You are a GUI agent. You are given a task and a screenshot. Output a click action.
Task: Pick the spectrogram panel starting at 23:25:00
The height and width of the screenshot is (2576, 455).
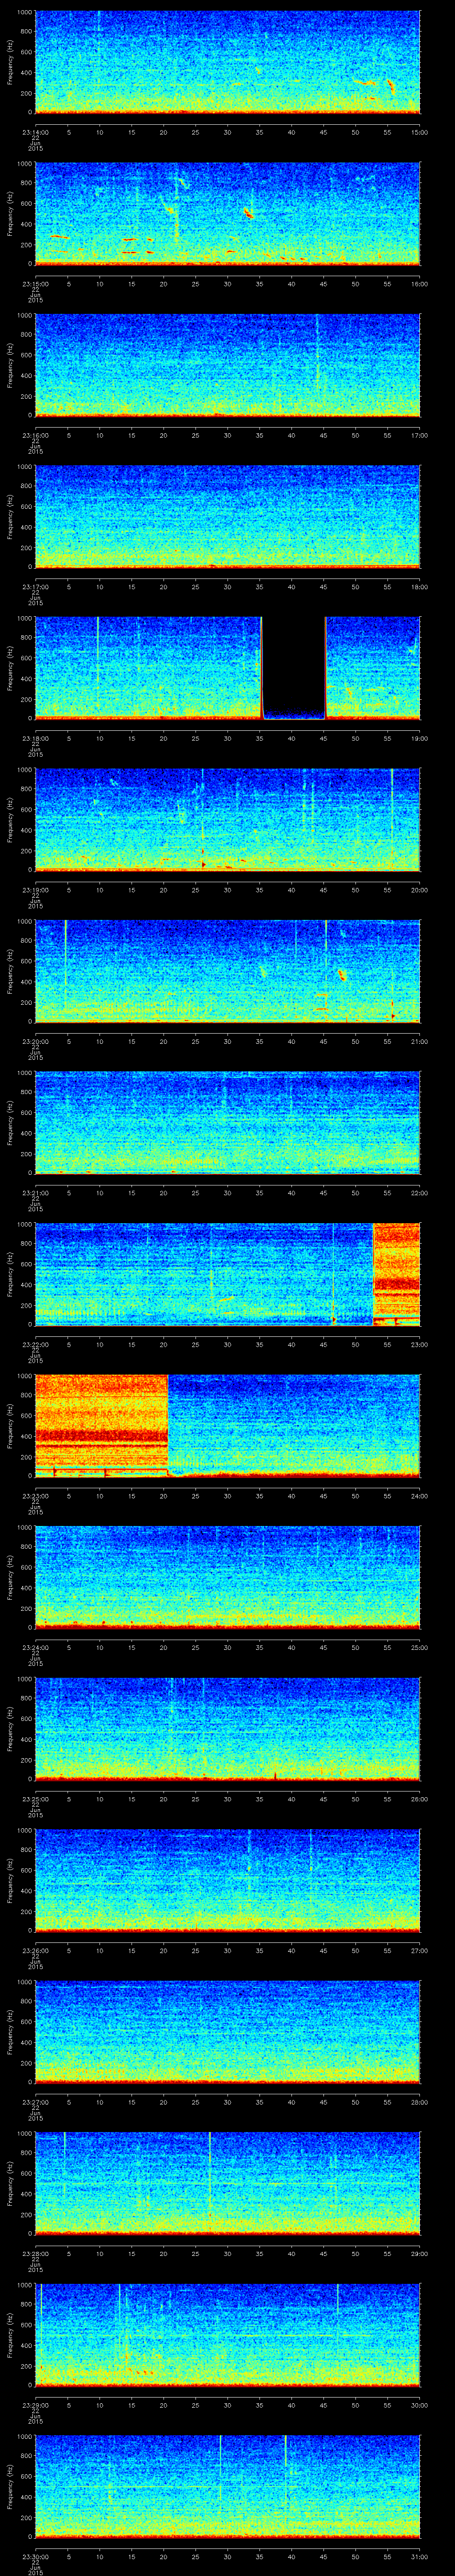[x=228, y=1728]
